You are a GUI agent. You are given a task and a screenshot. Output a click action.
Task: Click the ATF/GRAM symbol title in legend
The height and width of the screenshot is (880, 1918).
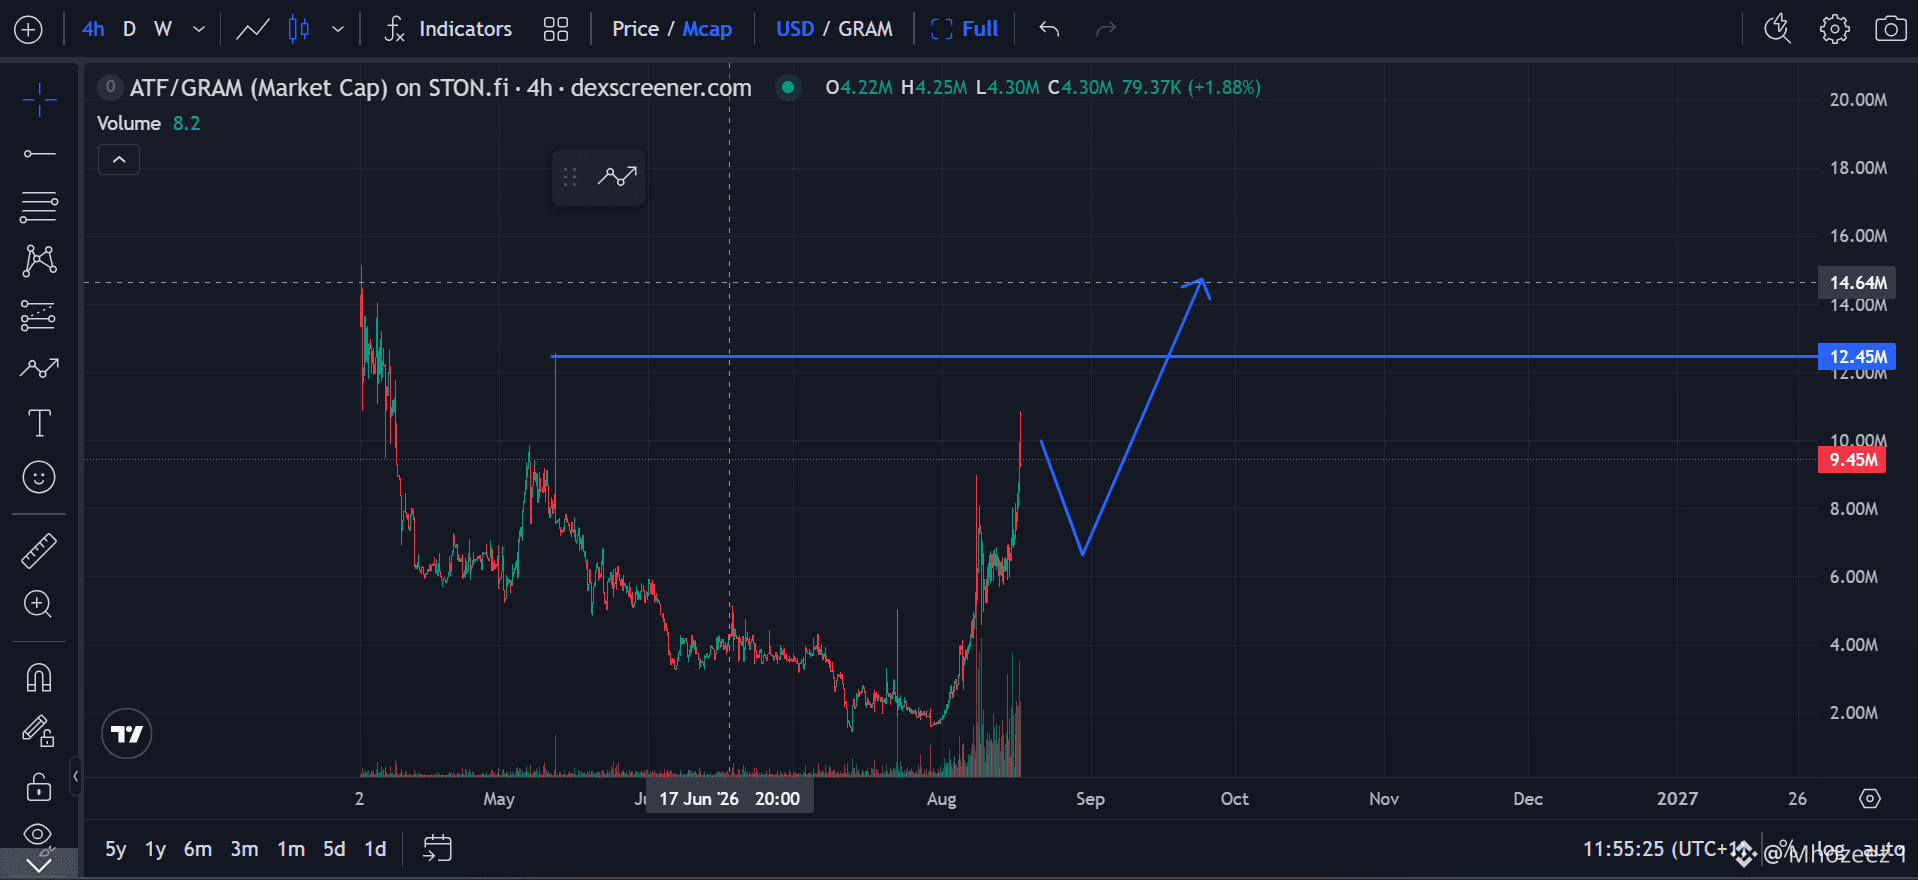[440, 88]
